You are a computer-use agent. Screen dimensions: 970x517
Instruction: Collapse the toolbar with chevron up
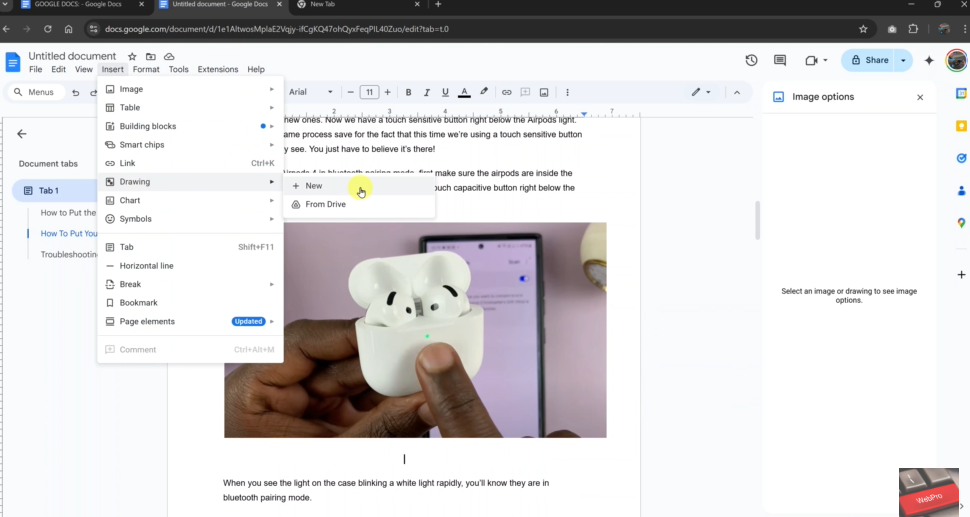[x=737, y=92]
